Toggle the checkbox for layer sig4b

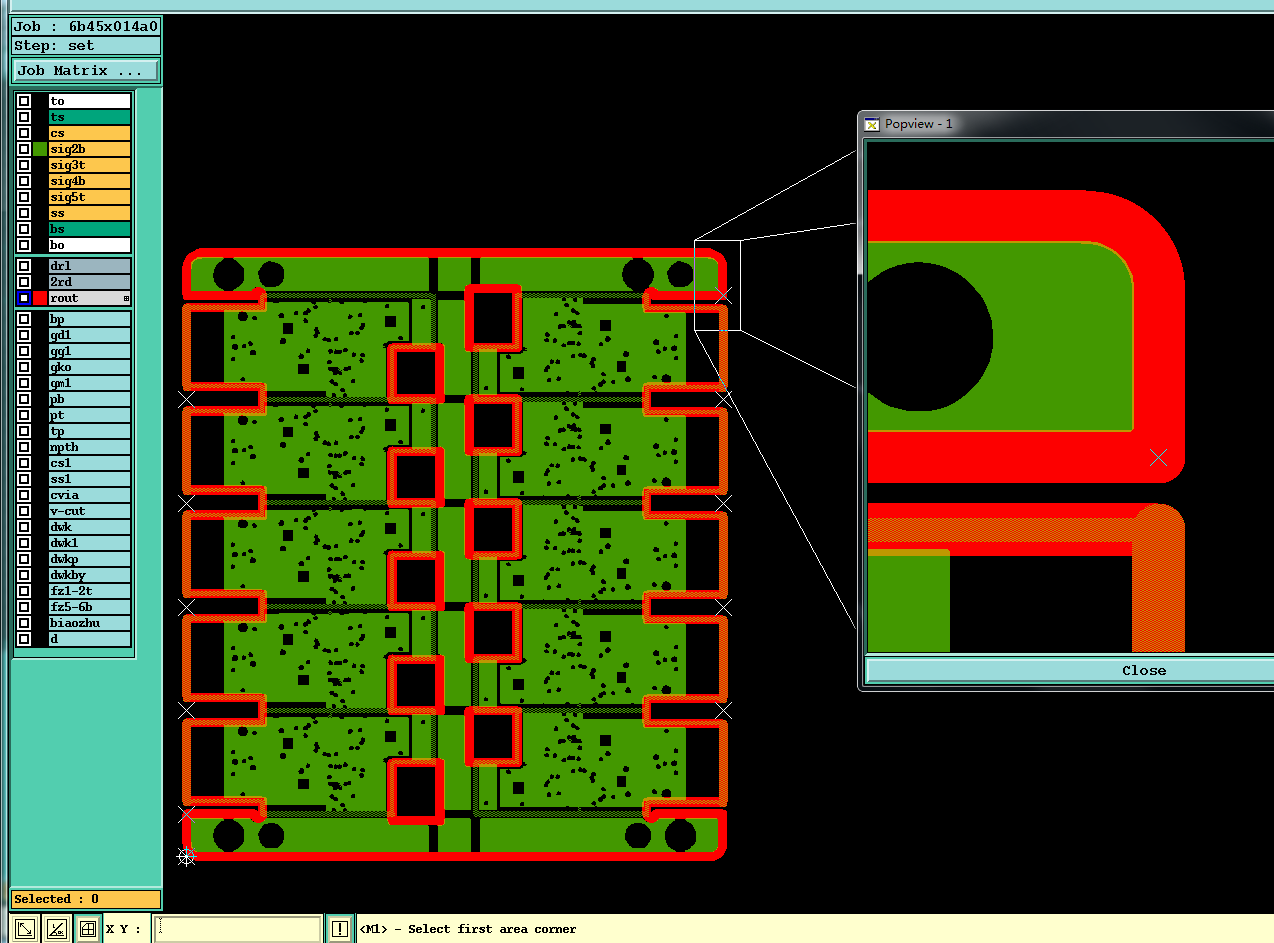[x=24, y=181]
